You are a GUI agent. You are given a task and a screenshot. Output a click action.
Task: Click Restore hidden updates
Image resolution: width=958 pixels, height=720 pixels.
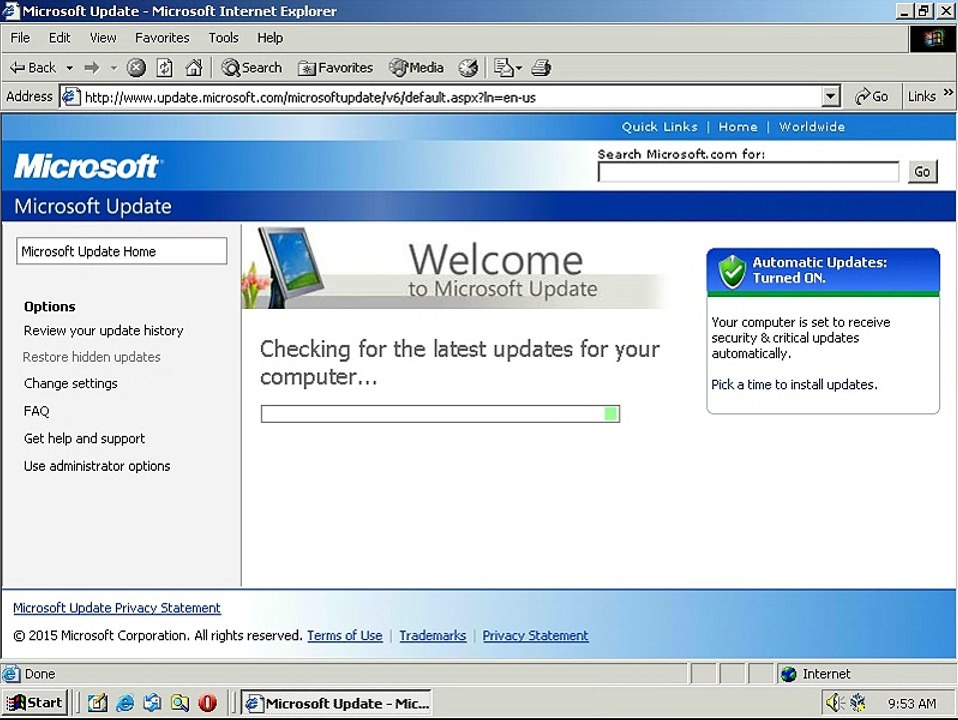tap(92, 357)
